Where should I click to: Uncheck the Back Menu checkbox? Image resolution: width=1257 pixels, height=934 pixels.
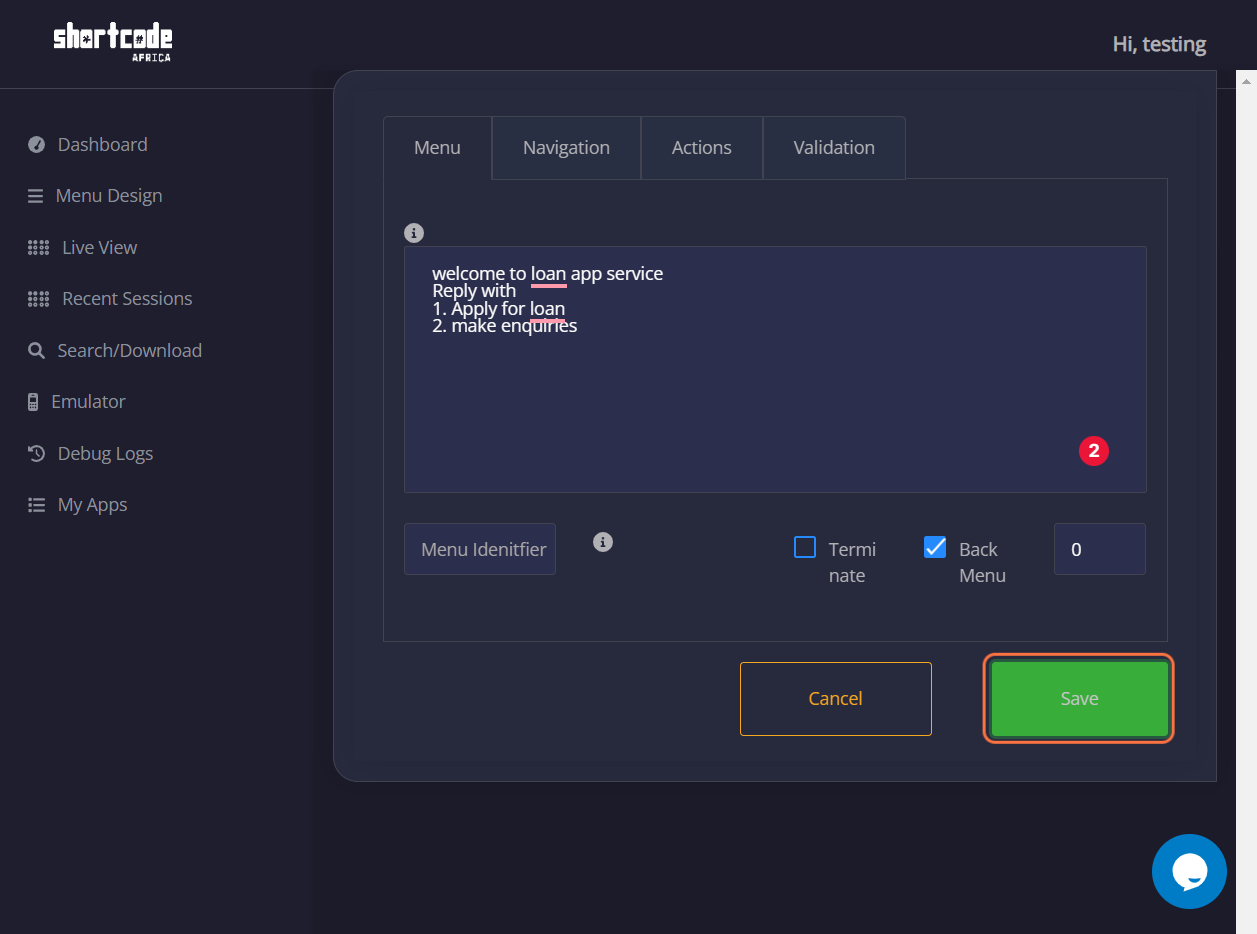pyautogui.click(x=935, y=547)
